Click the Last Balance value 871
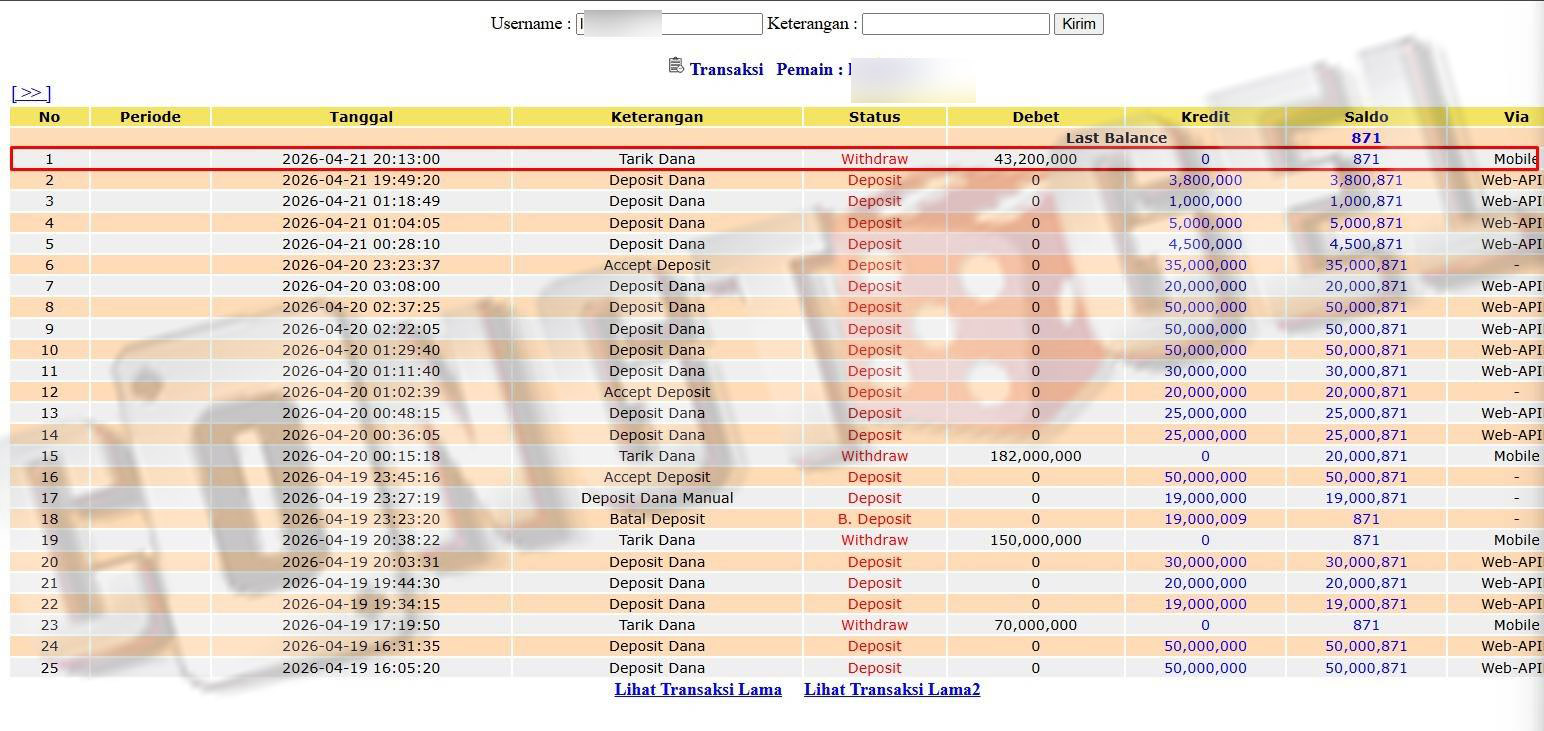This screenshot has height=731, width=1544. (x=1366, y=138)
